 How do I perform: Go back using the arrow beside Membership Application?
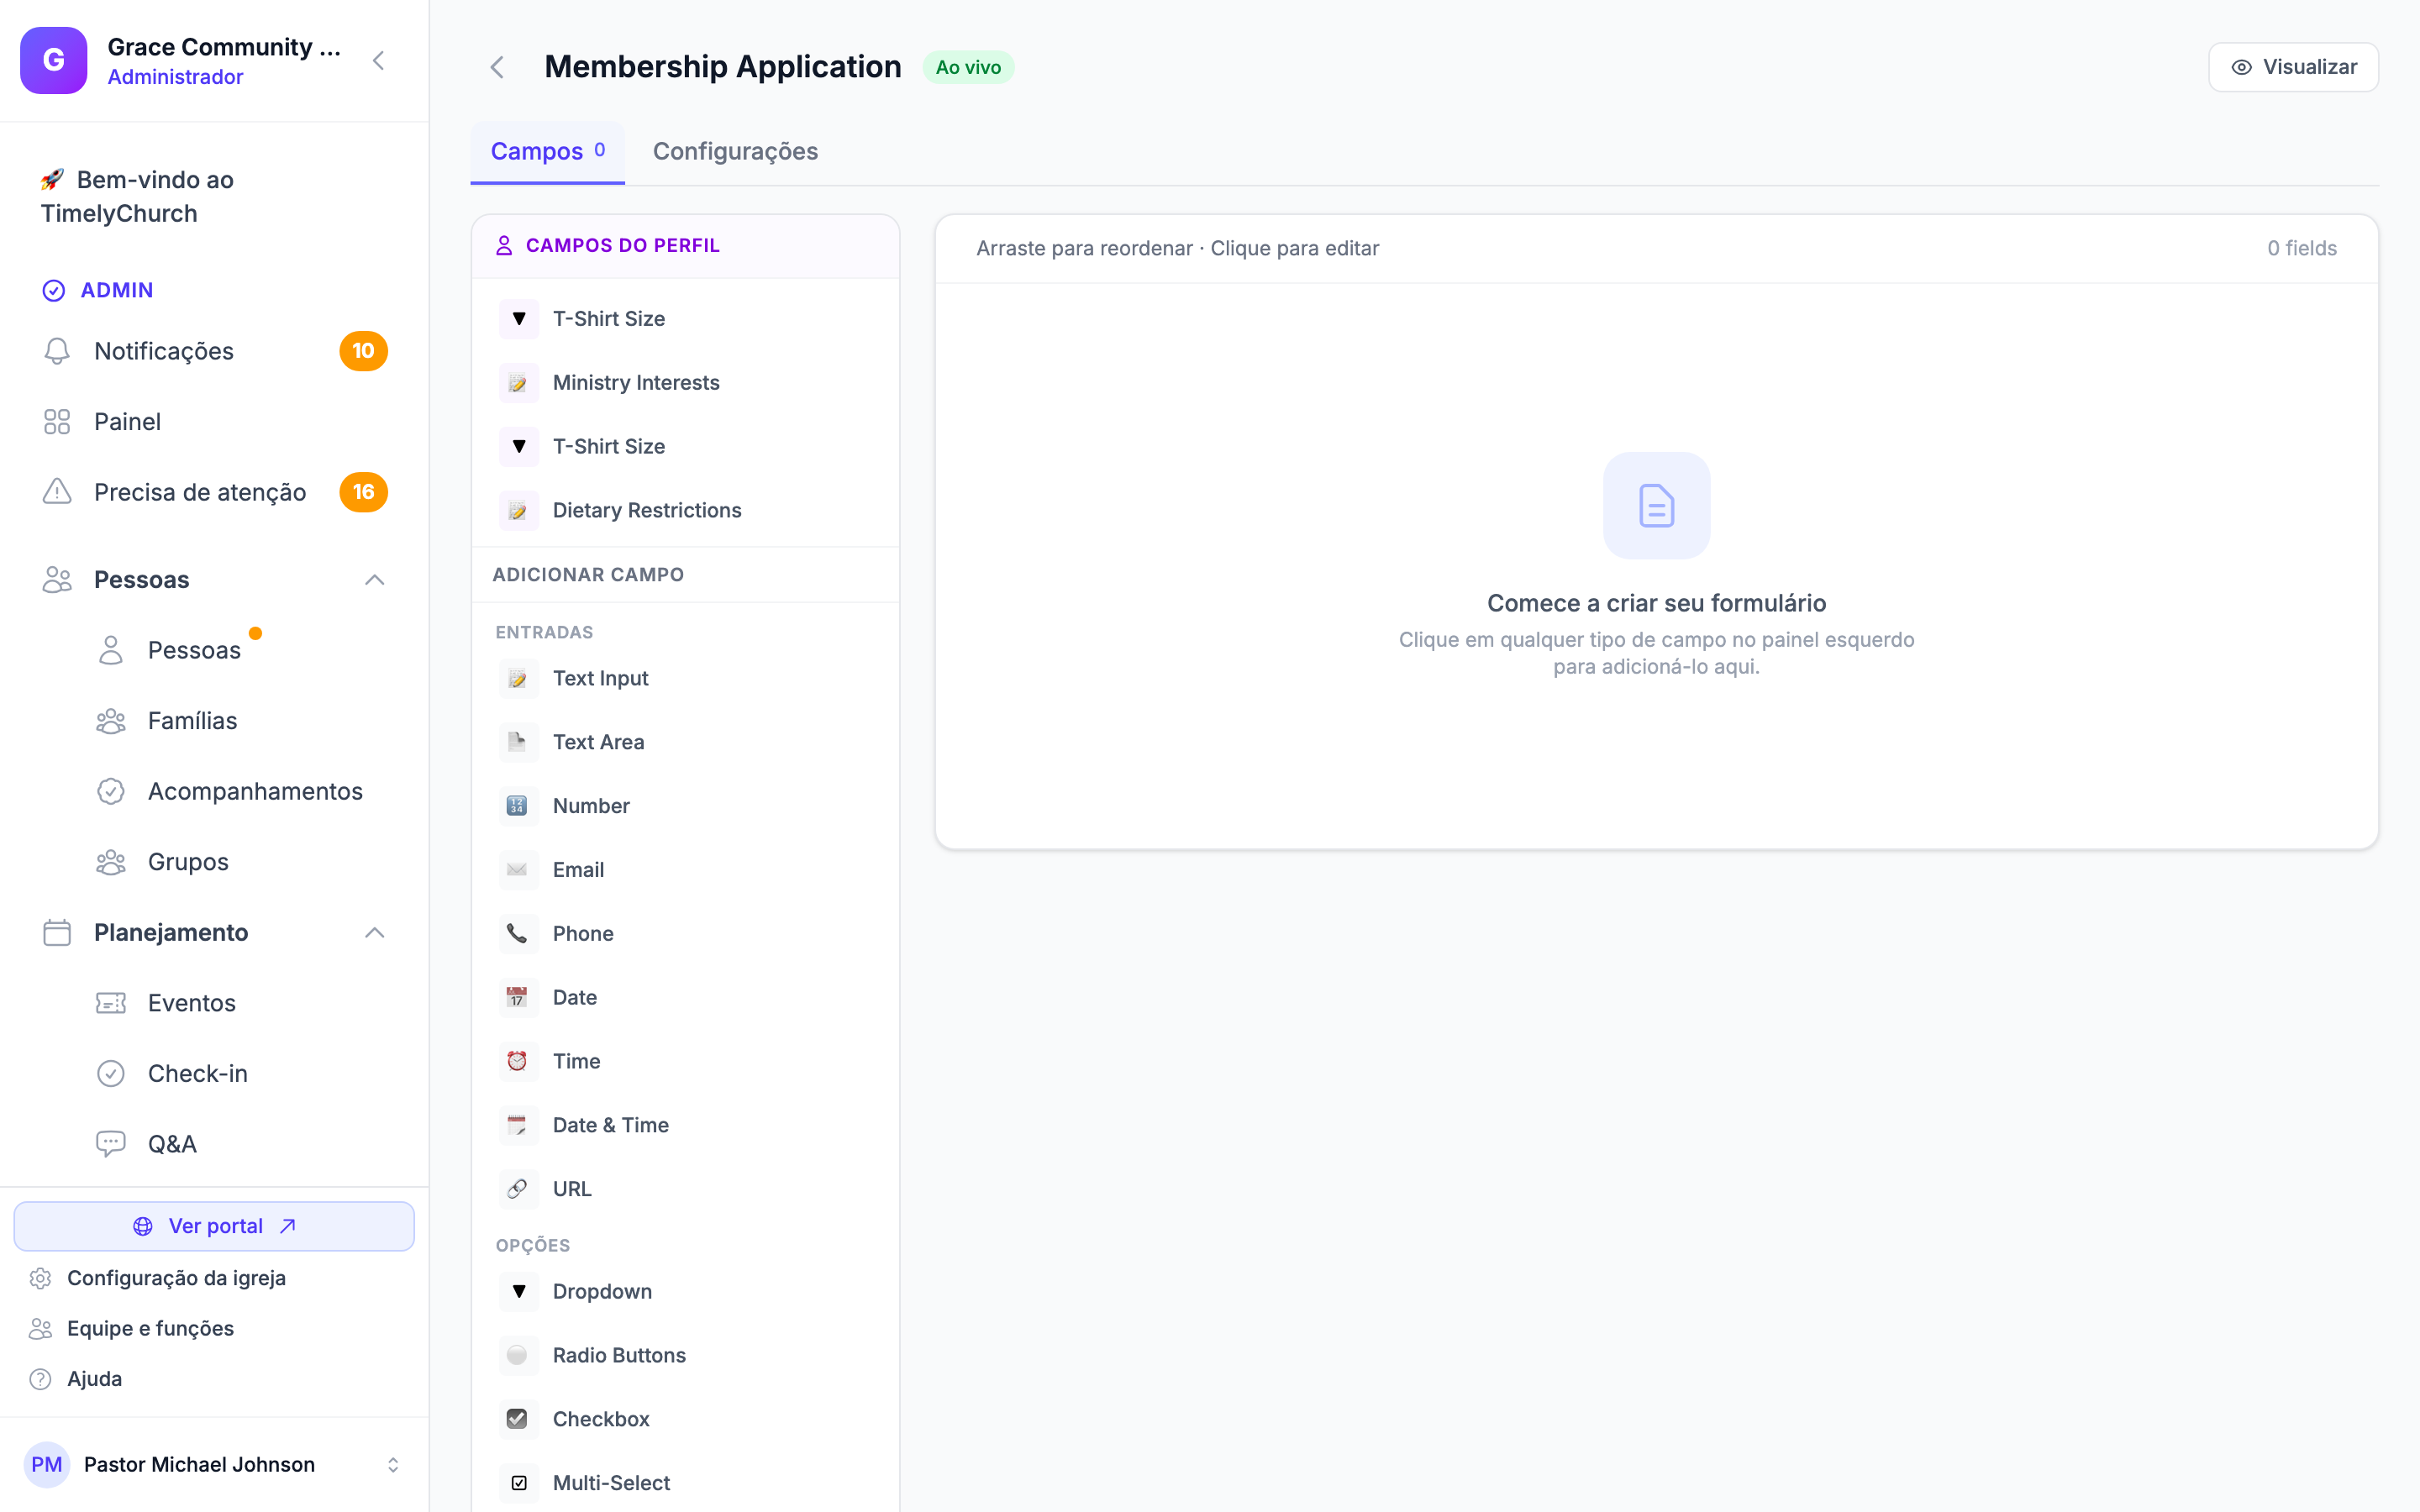pos(497,67)
